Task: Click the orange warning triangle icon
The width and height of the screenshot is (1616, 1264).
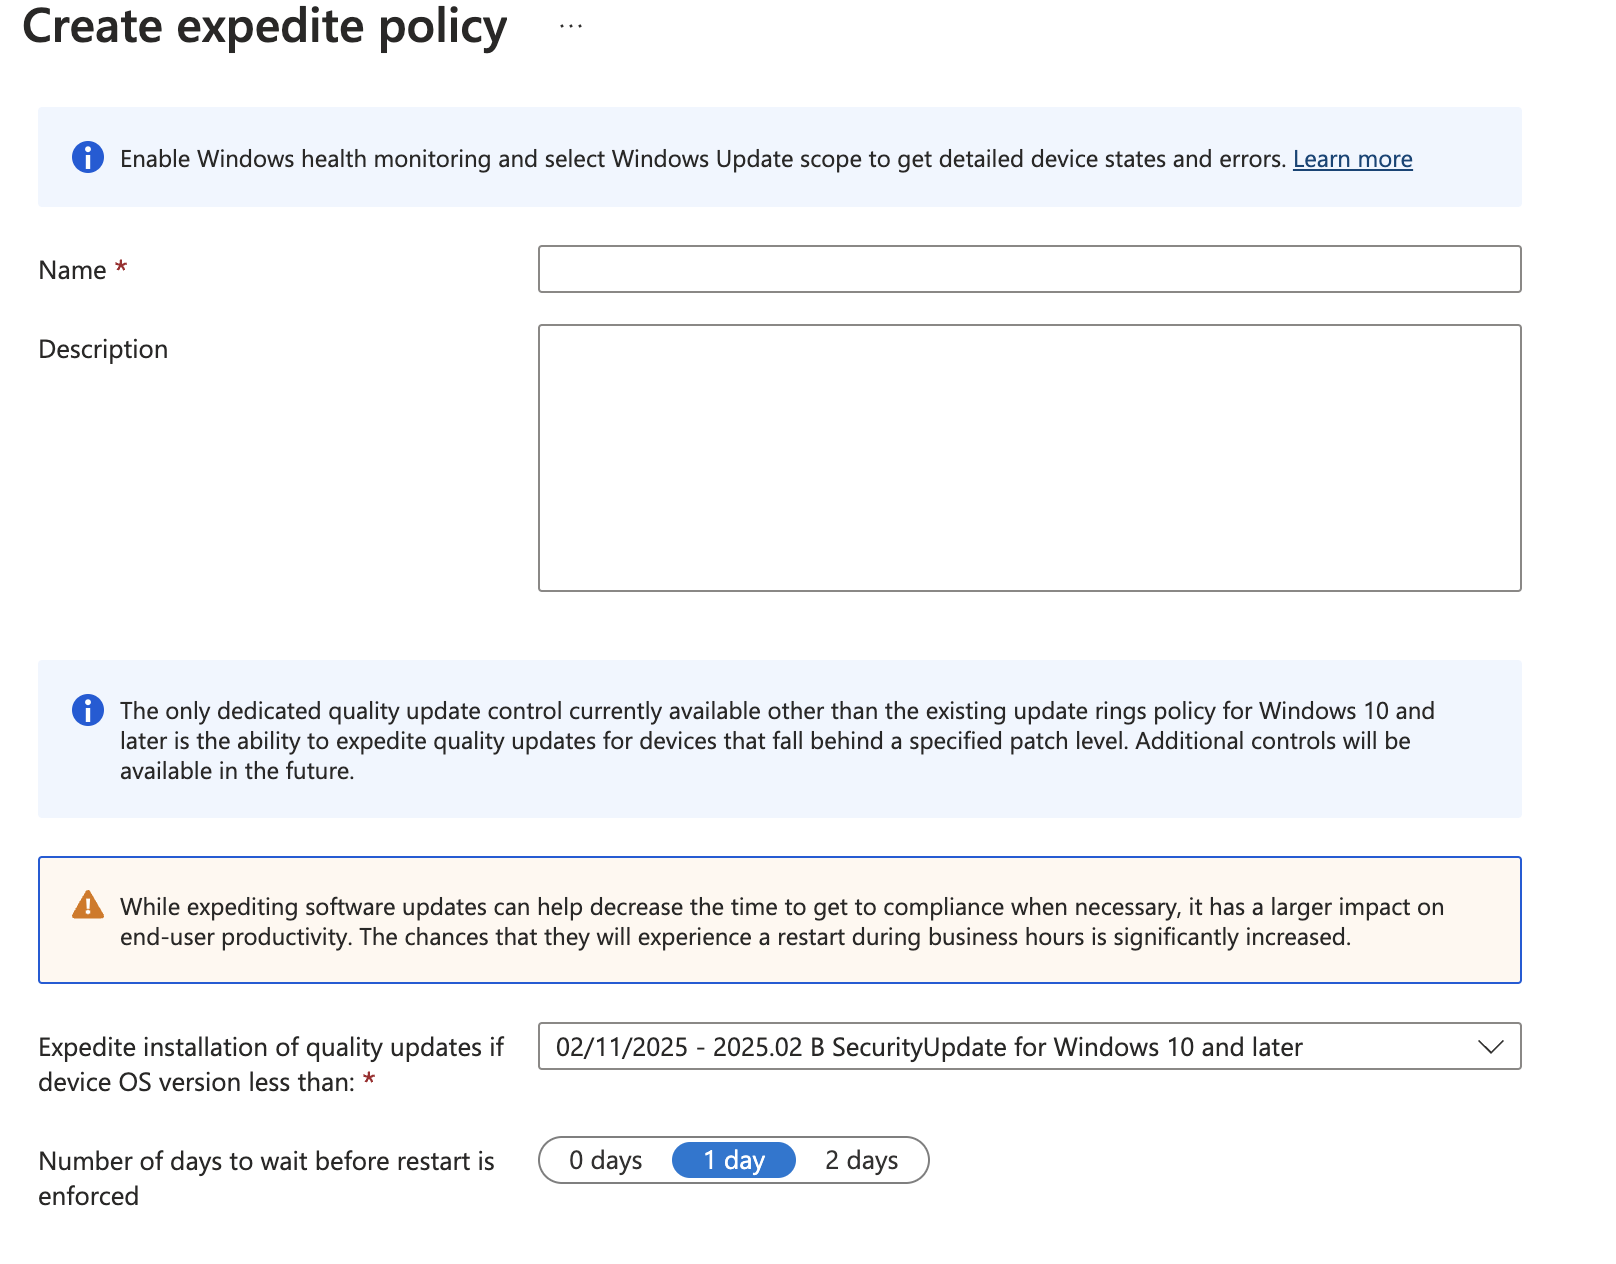Action: [x=88, y=905]
